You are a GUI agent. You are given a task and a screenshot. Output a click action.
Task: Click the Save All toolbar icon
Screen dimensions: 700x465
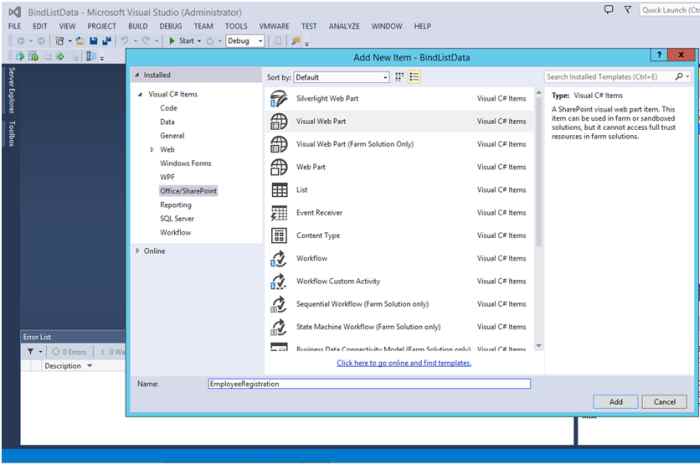pyautogui.click(x=107, y=41)
